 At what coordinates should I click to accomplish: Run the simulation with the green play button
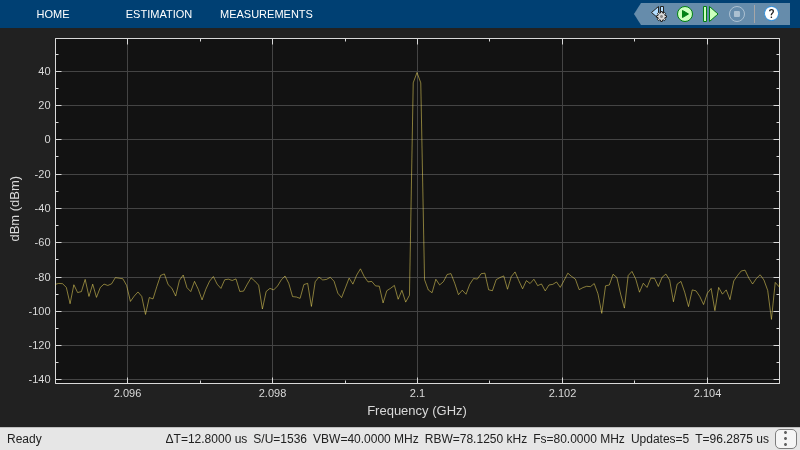(x=685, y=14)
